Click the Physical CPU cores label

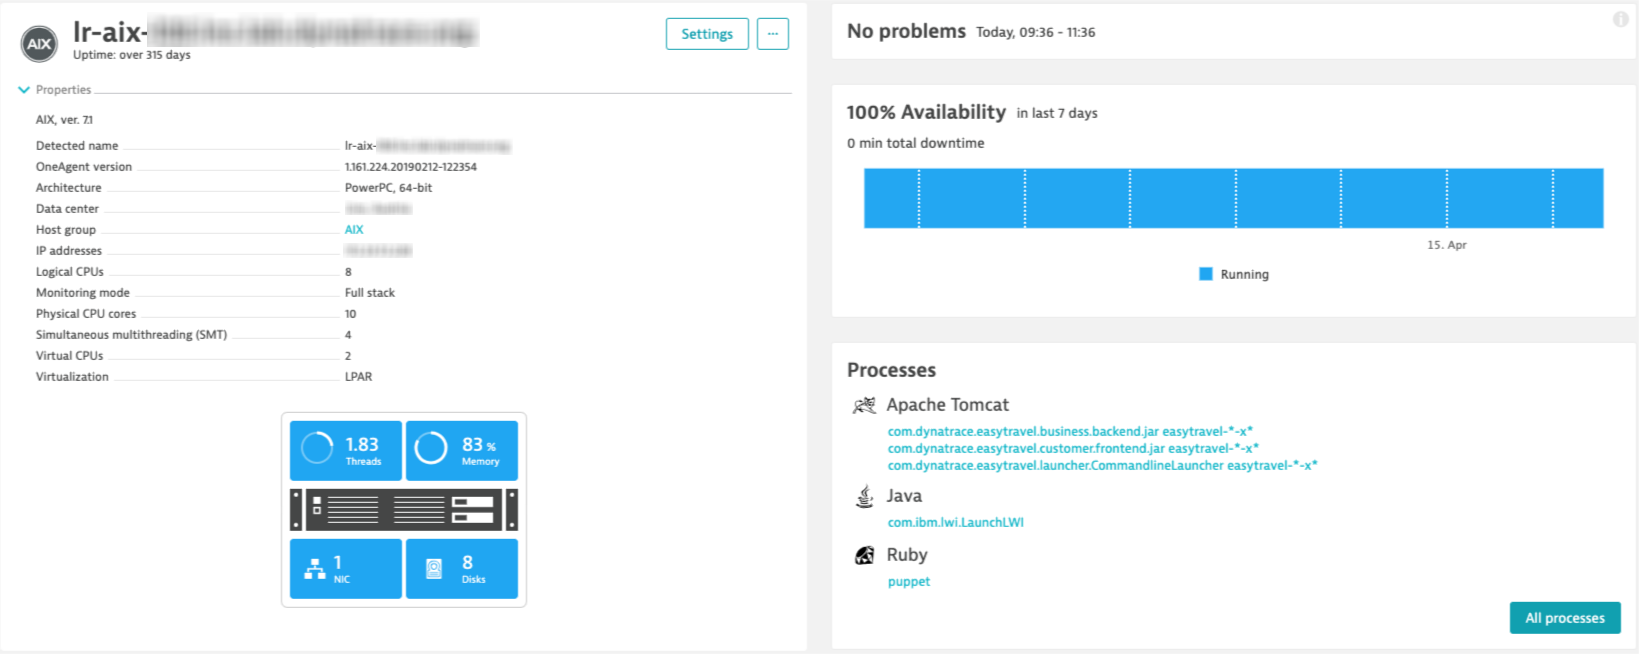pyautogui.click(x=86, y=314)
